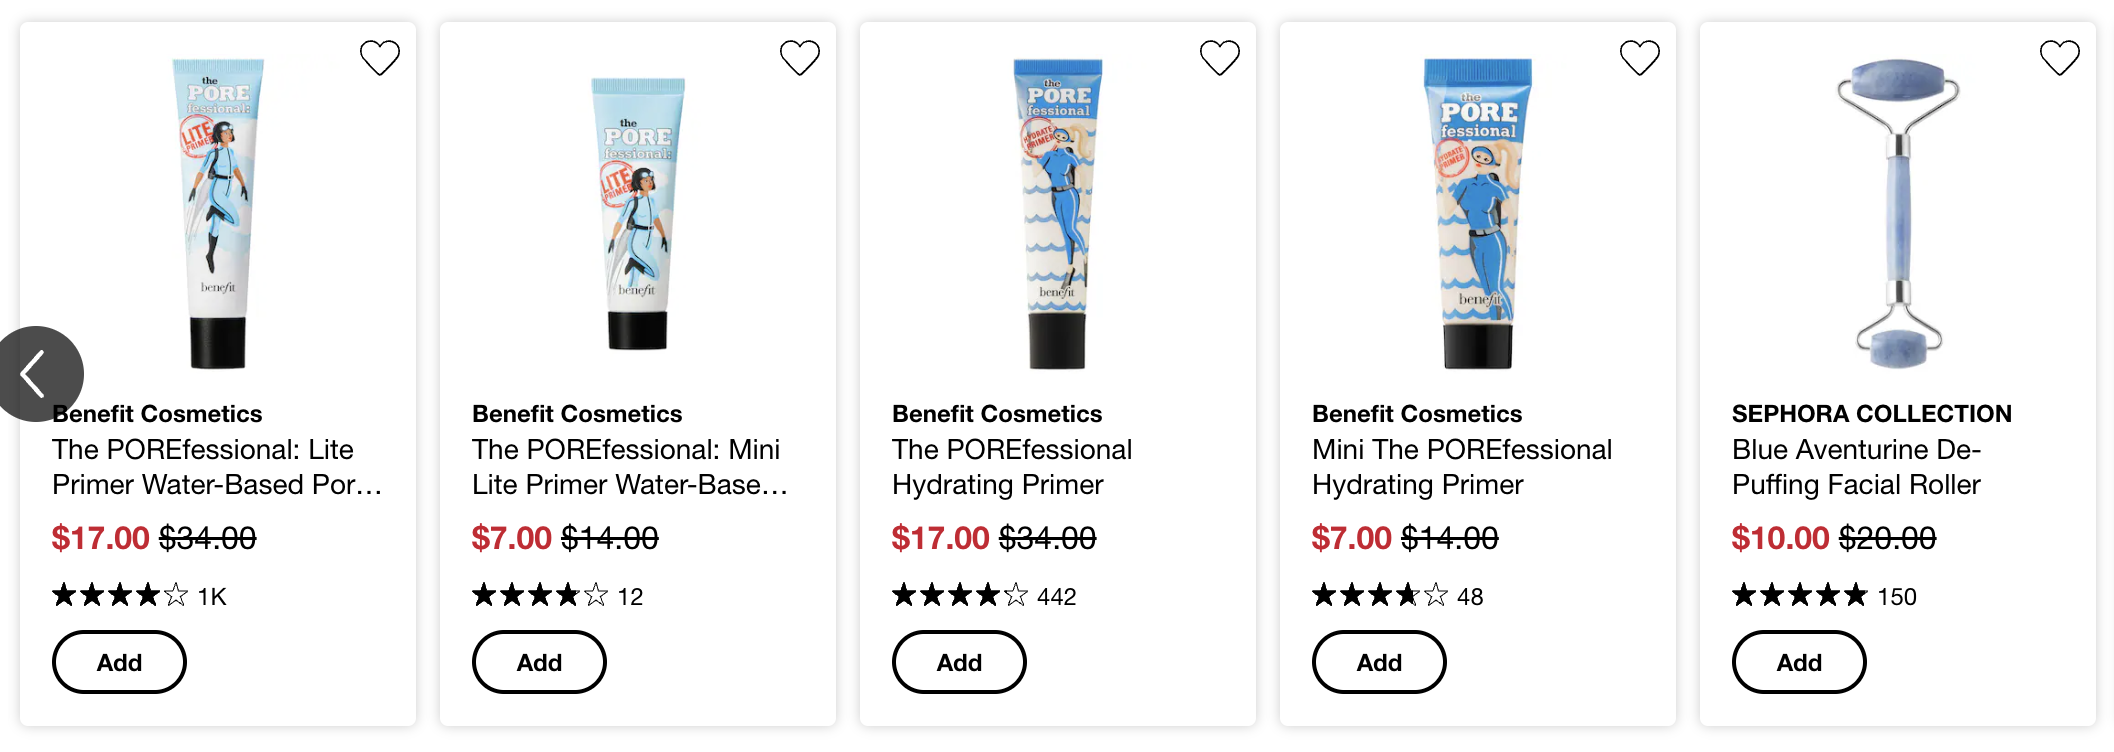Love the POREfessional Hydrating Primer via heart
Viewport: 2114px width, 752px height.
[1220, 58]
